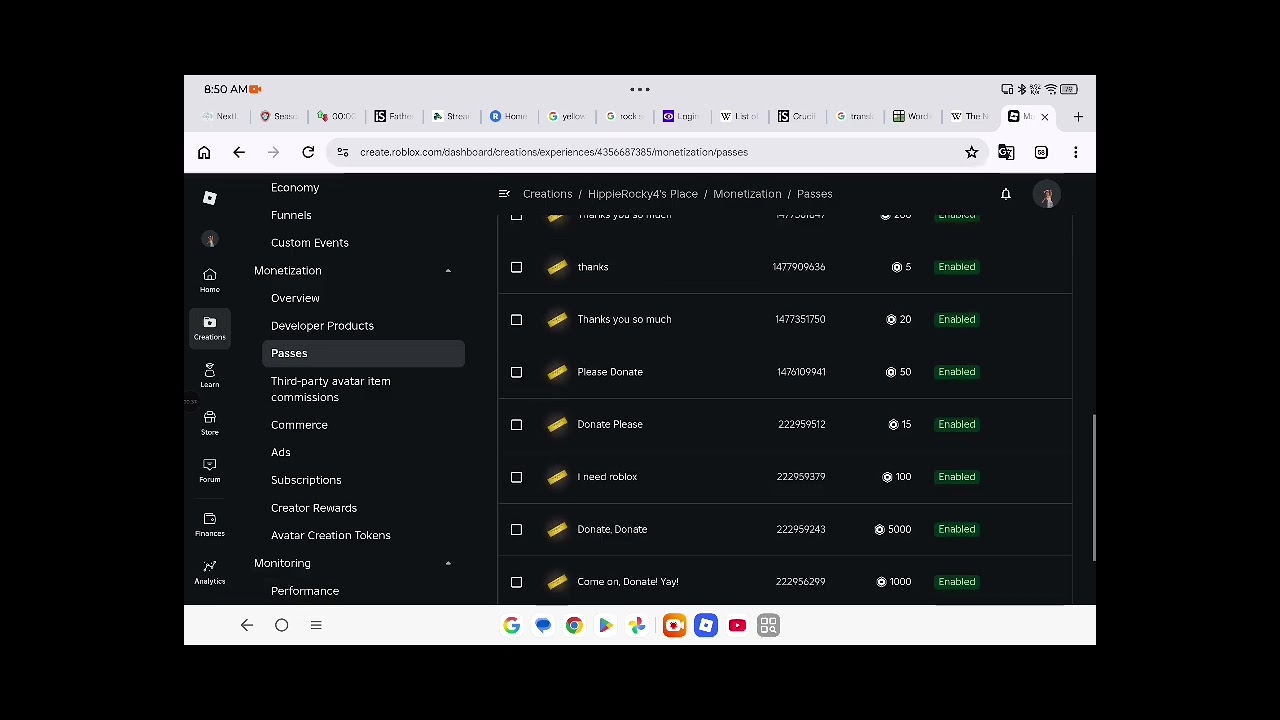Click Enabled status of 'Come on, Donate! Yay!'
Image resolution: width=1280 pixels, height=720 pixels.
pyautogui.click(x=957, y=582)
